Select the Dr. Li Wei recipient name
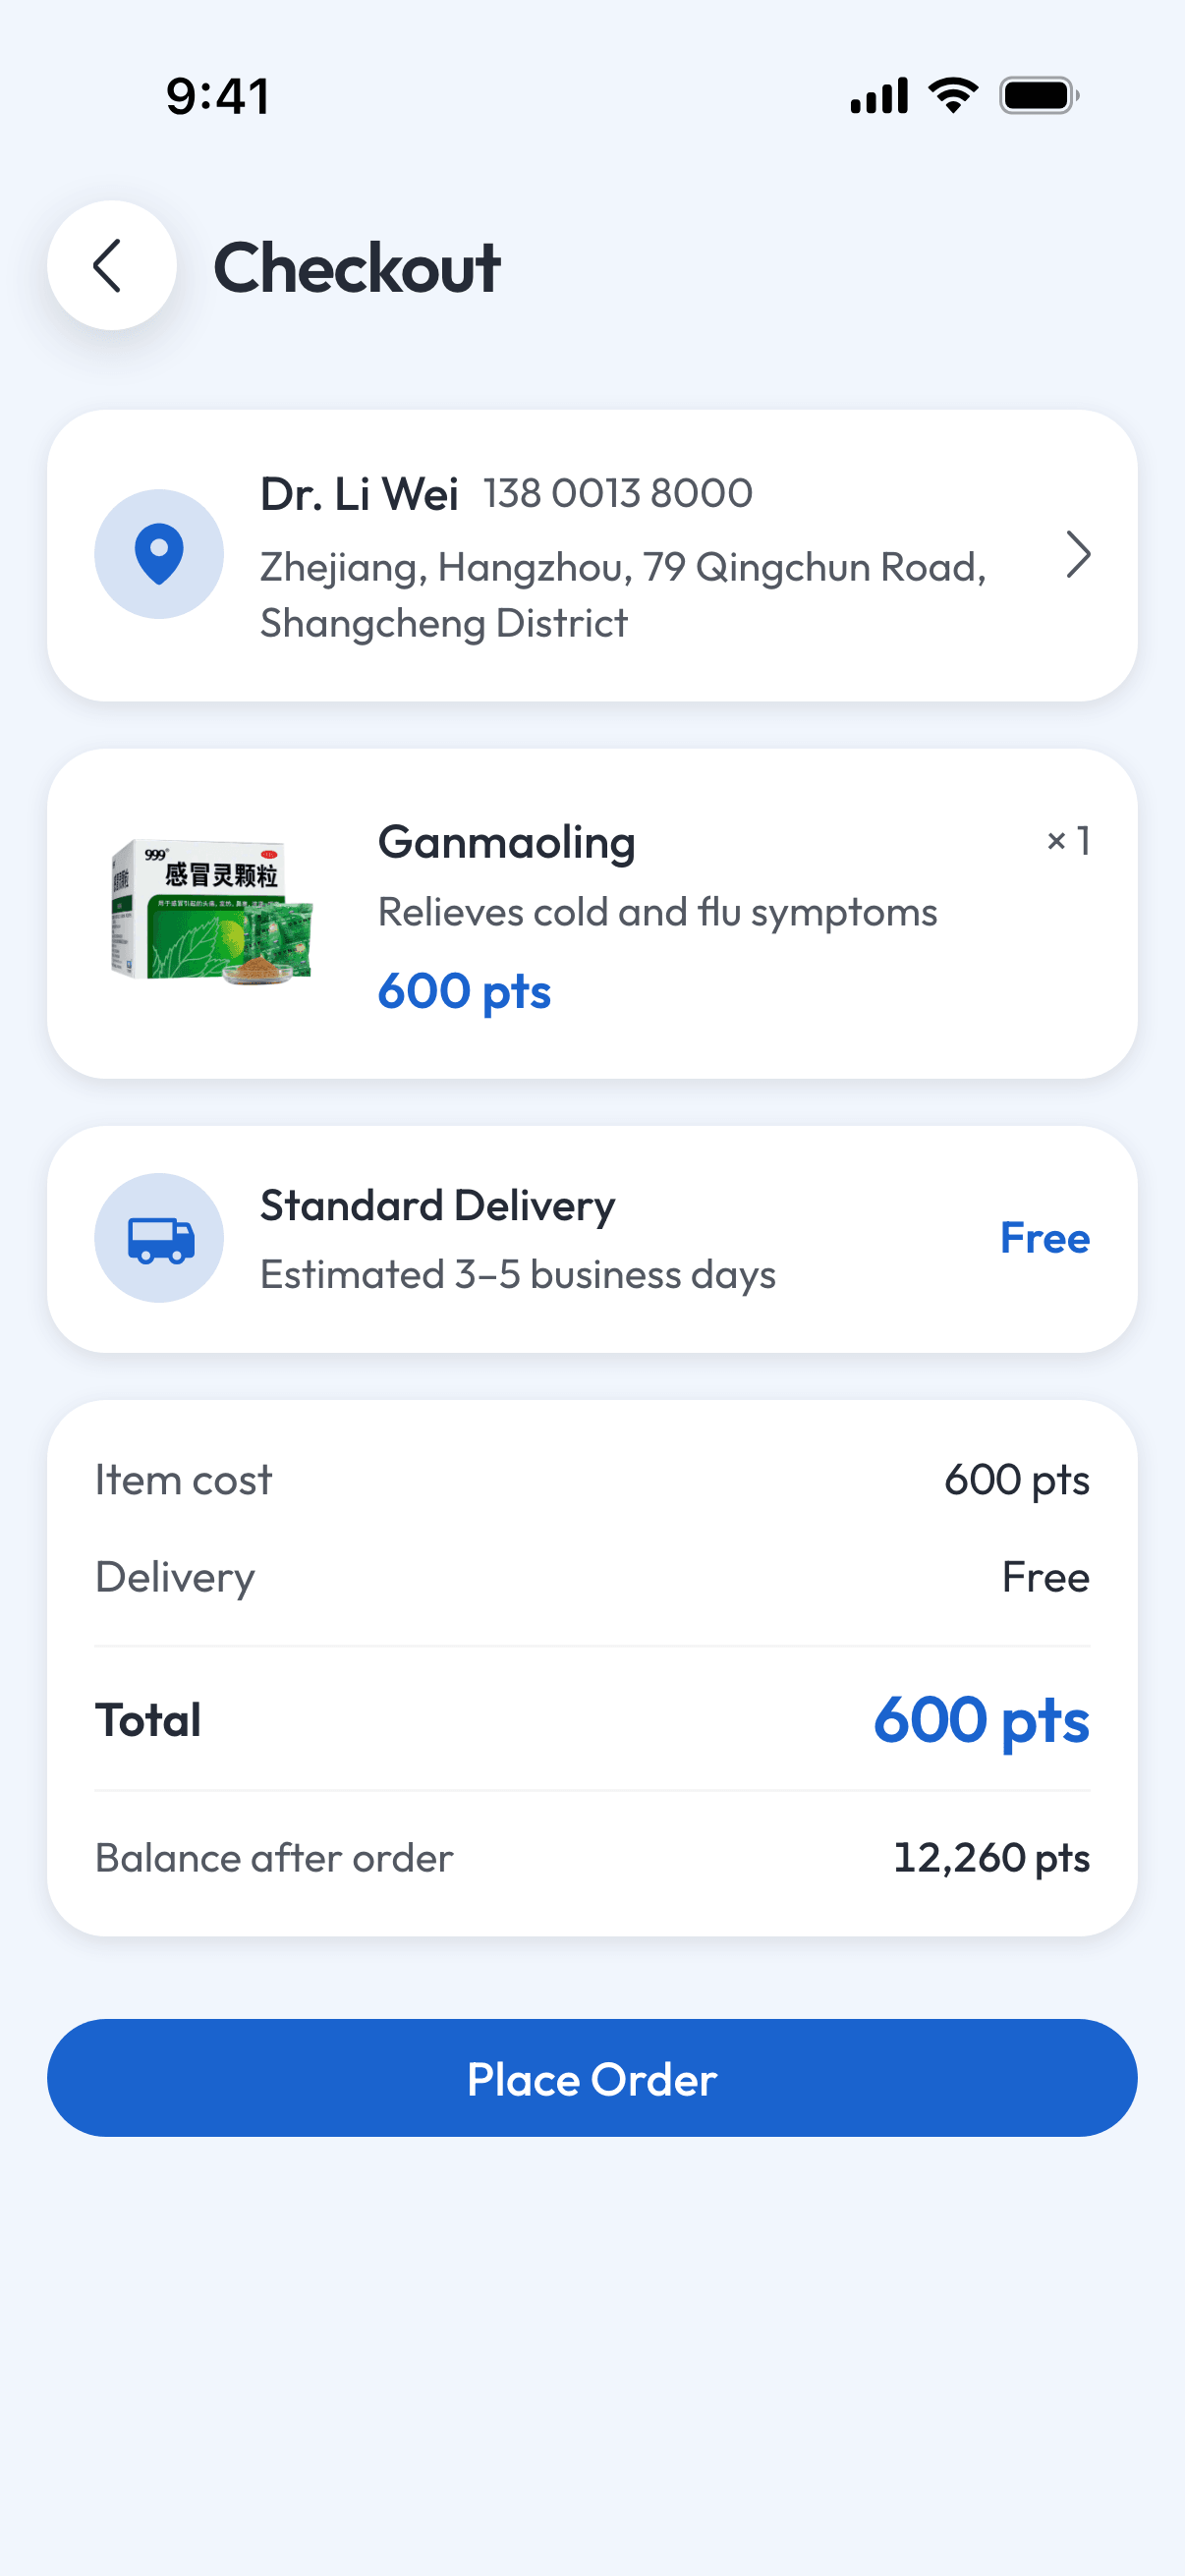The width and height of the screenshot is (1185, 2576). [x=359, y=494]
